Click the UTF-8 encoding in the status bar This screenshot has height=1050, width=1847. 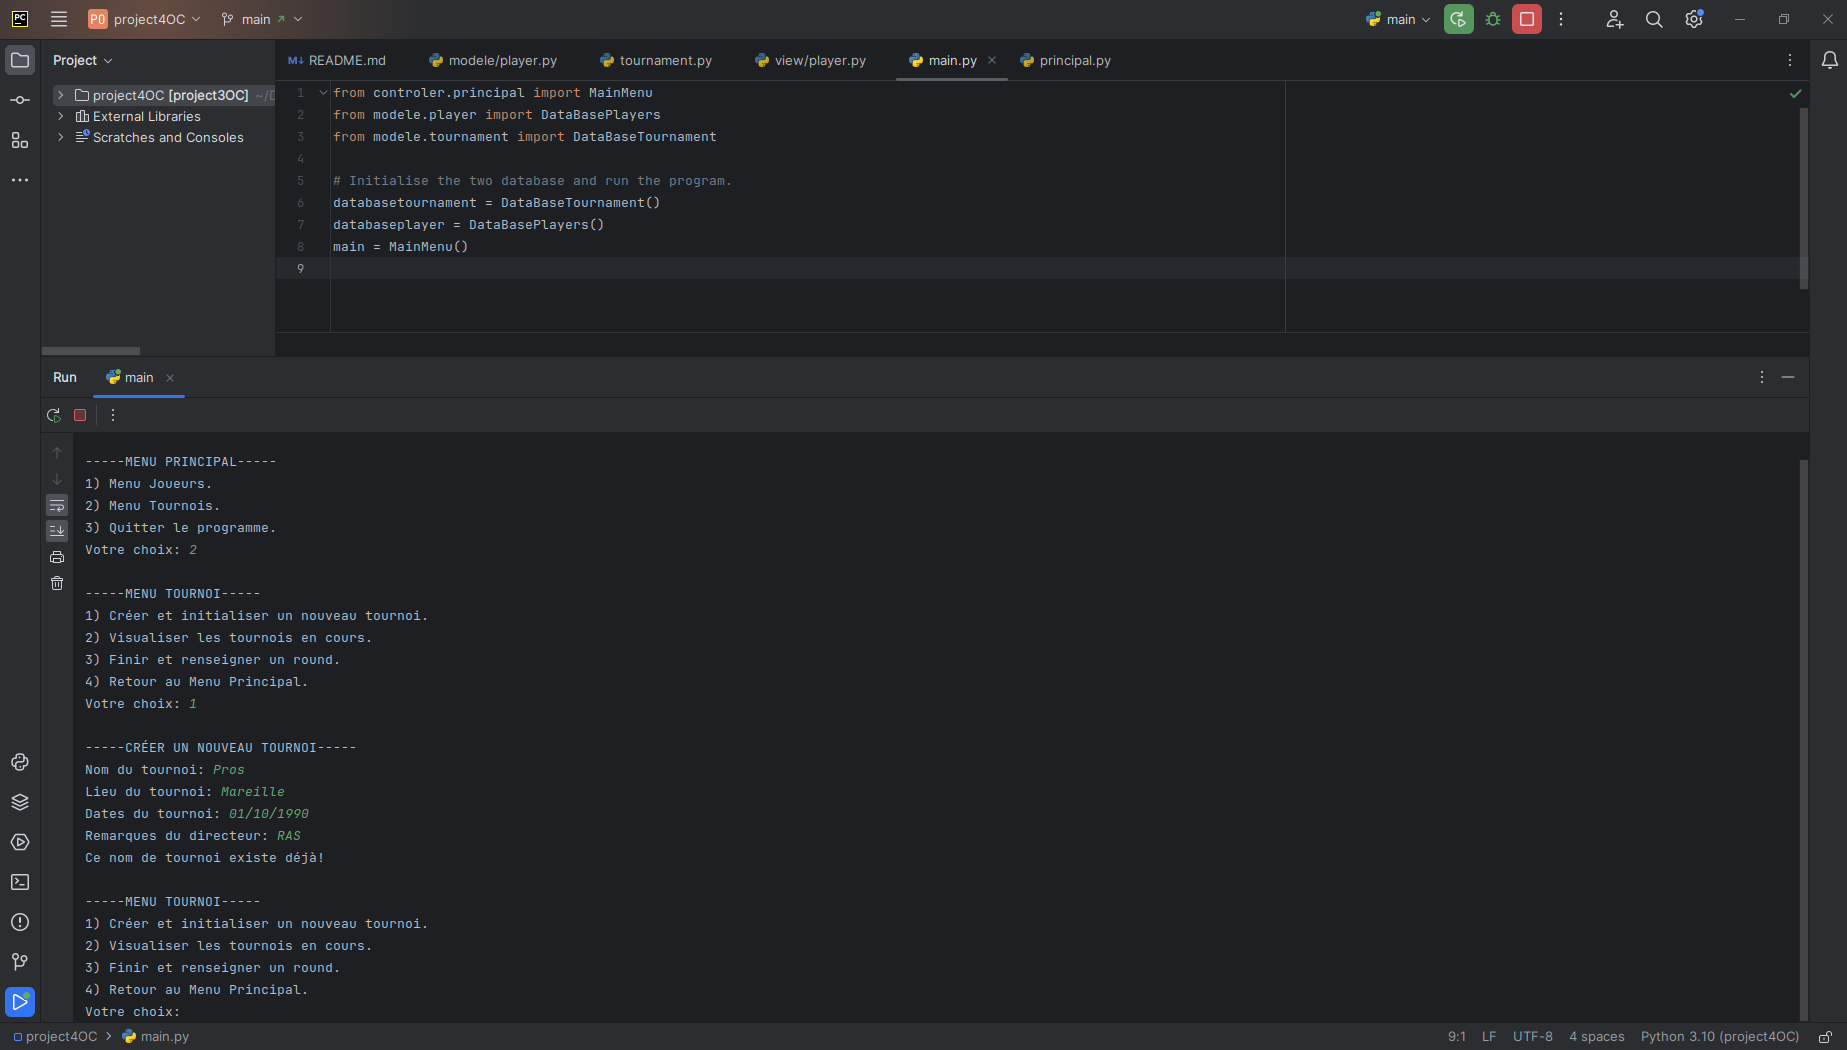pos(1532,1036)
